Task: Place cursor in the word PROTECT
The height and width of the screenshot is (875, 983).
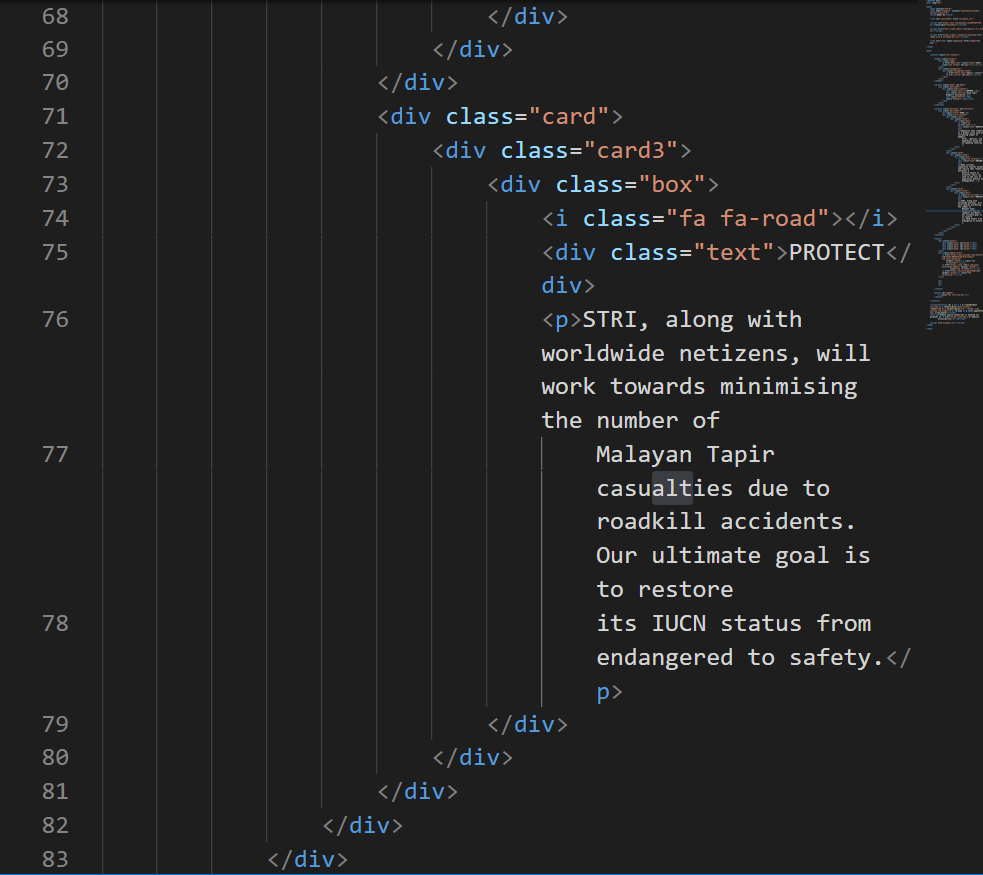Action: pyautogui.click(x=837, y=252)
